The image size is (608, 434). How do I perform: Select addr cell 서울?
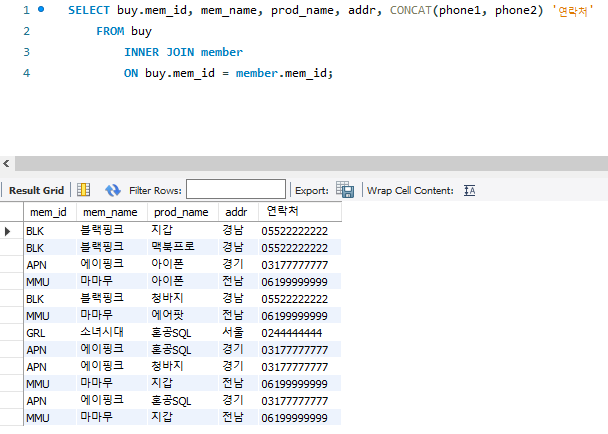(238, 332)
